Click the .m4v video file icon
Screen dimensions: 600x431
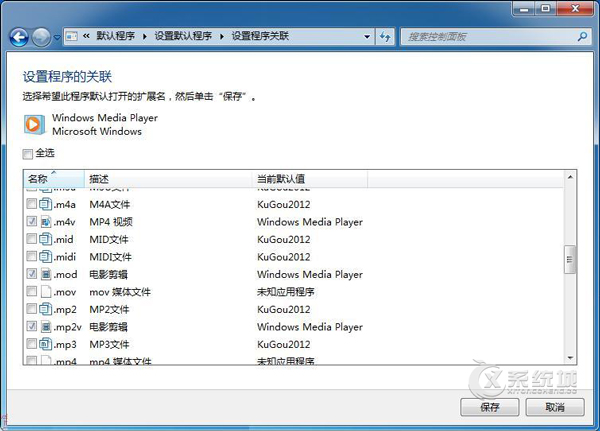[x=46, y=222]
